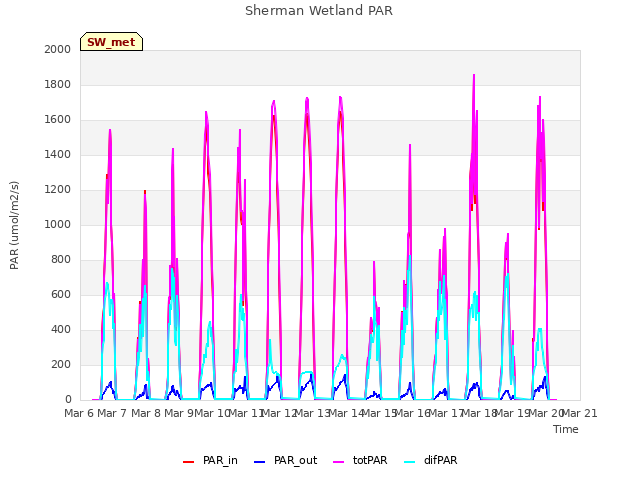Click the x-axis tick Mar 9
The width and height of the screenshot is (640, 480).
click(x=178, y=413)
